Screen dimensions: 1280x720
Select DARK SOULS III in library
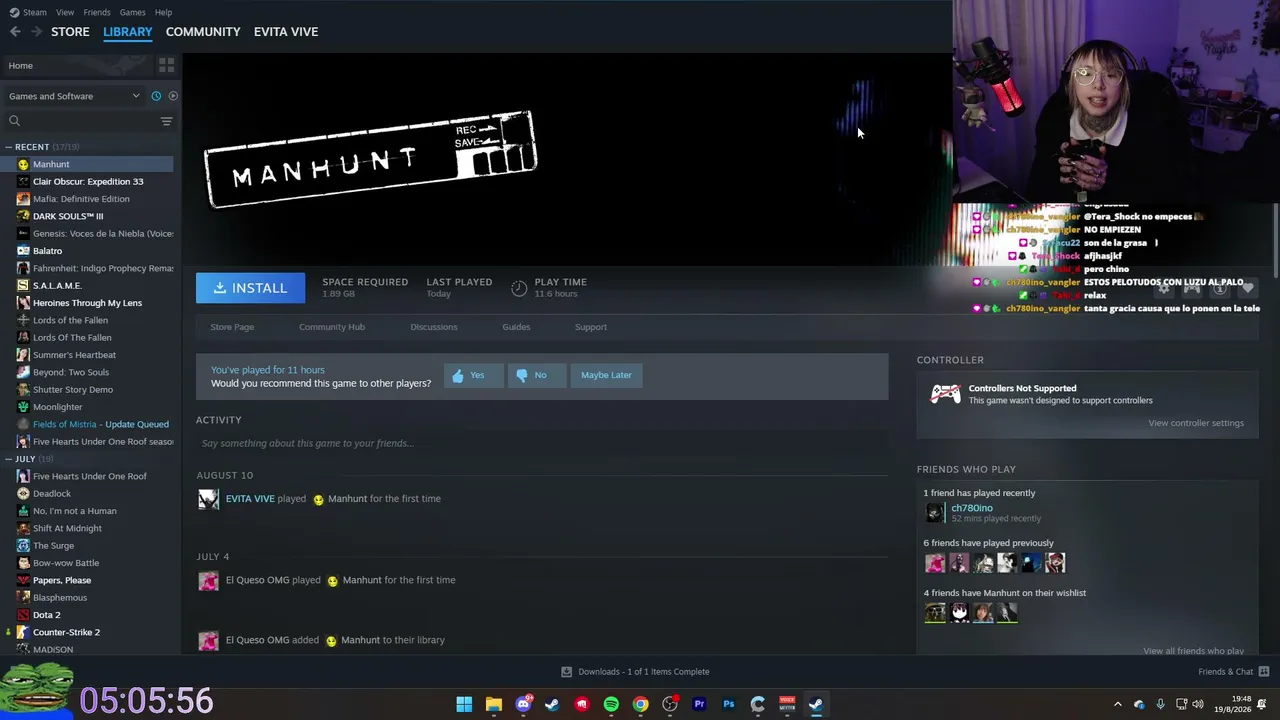[68, 216]
